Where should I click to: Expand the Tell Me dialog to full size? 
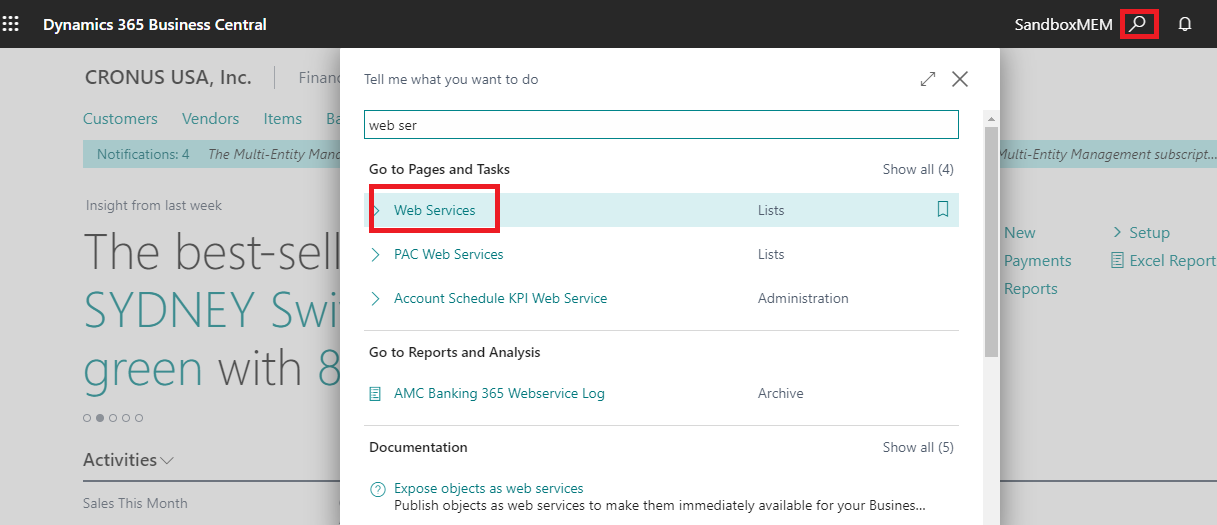(x=928, y=79)
